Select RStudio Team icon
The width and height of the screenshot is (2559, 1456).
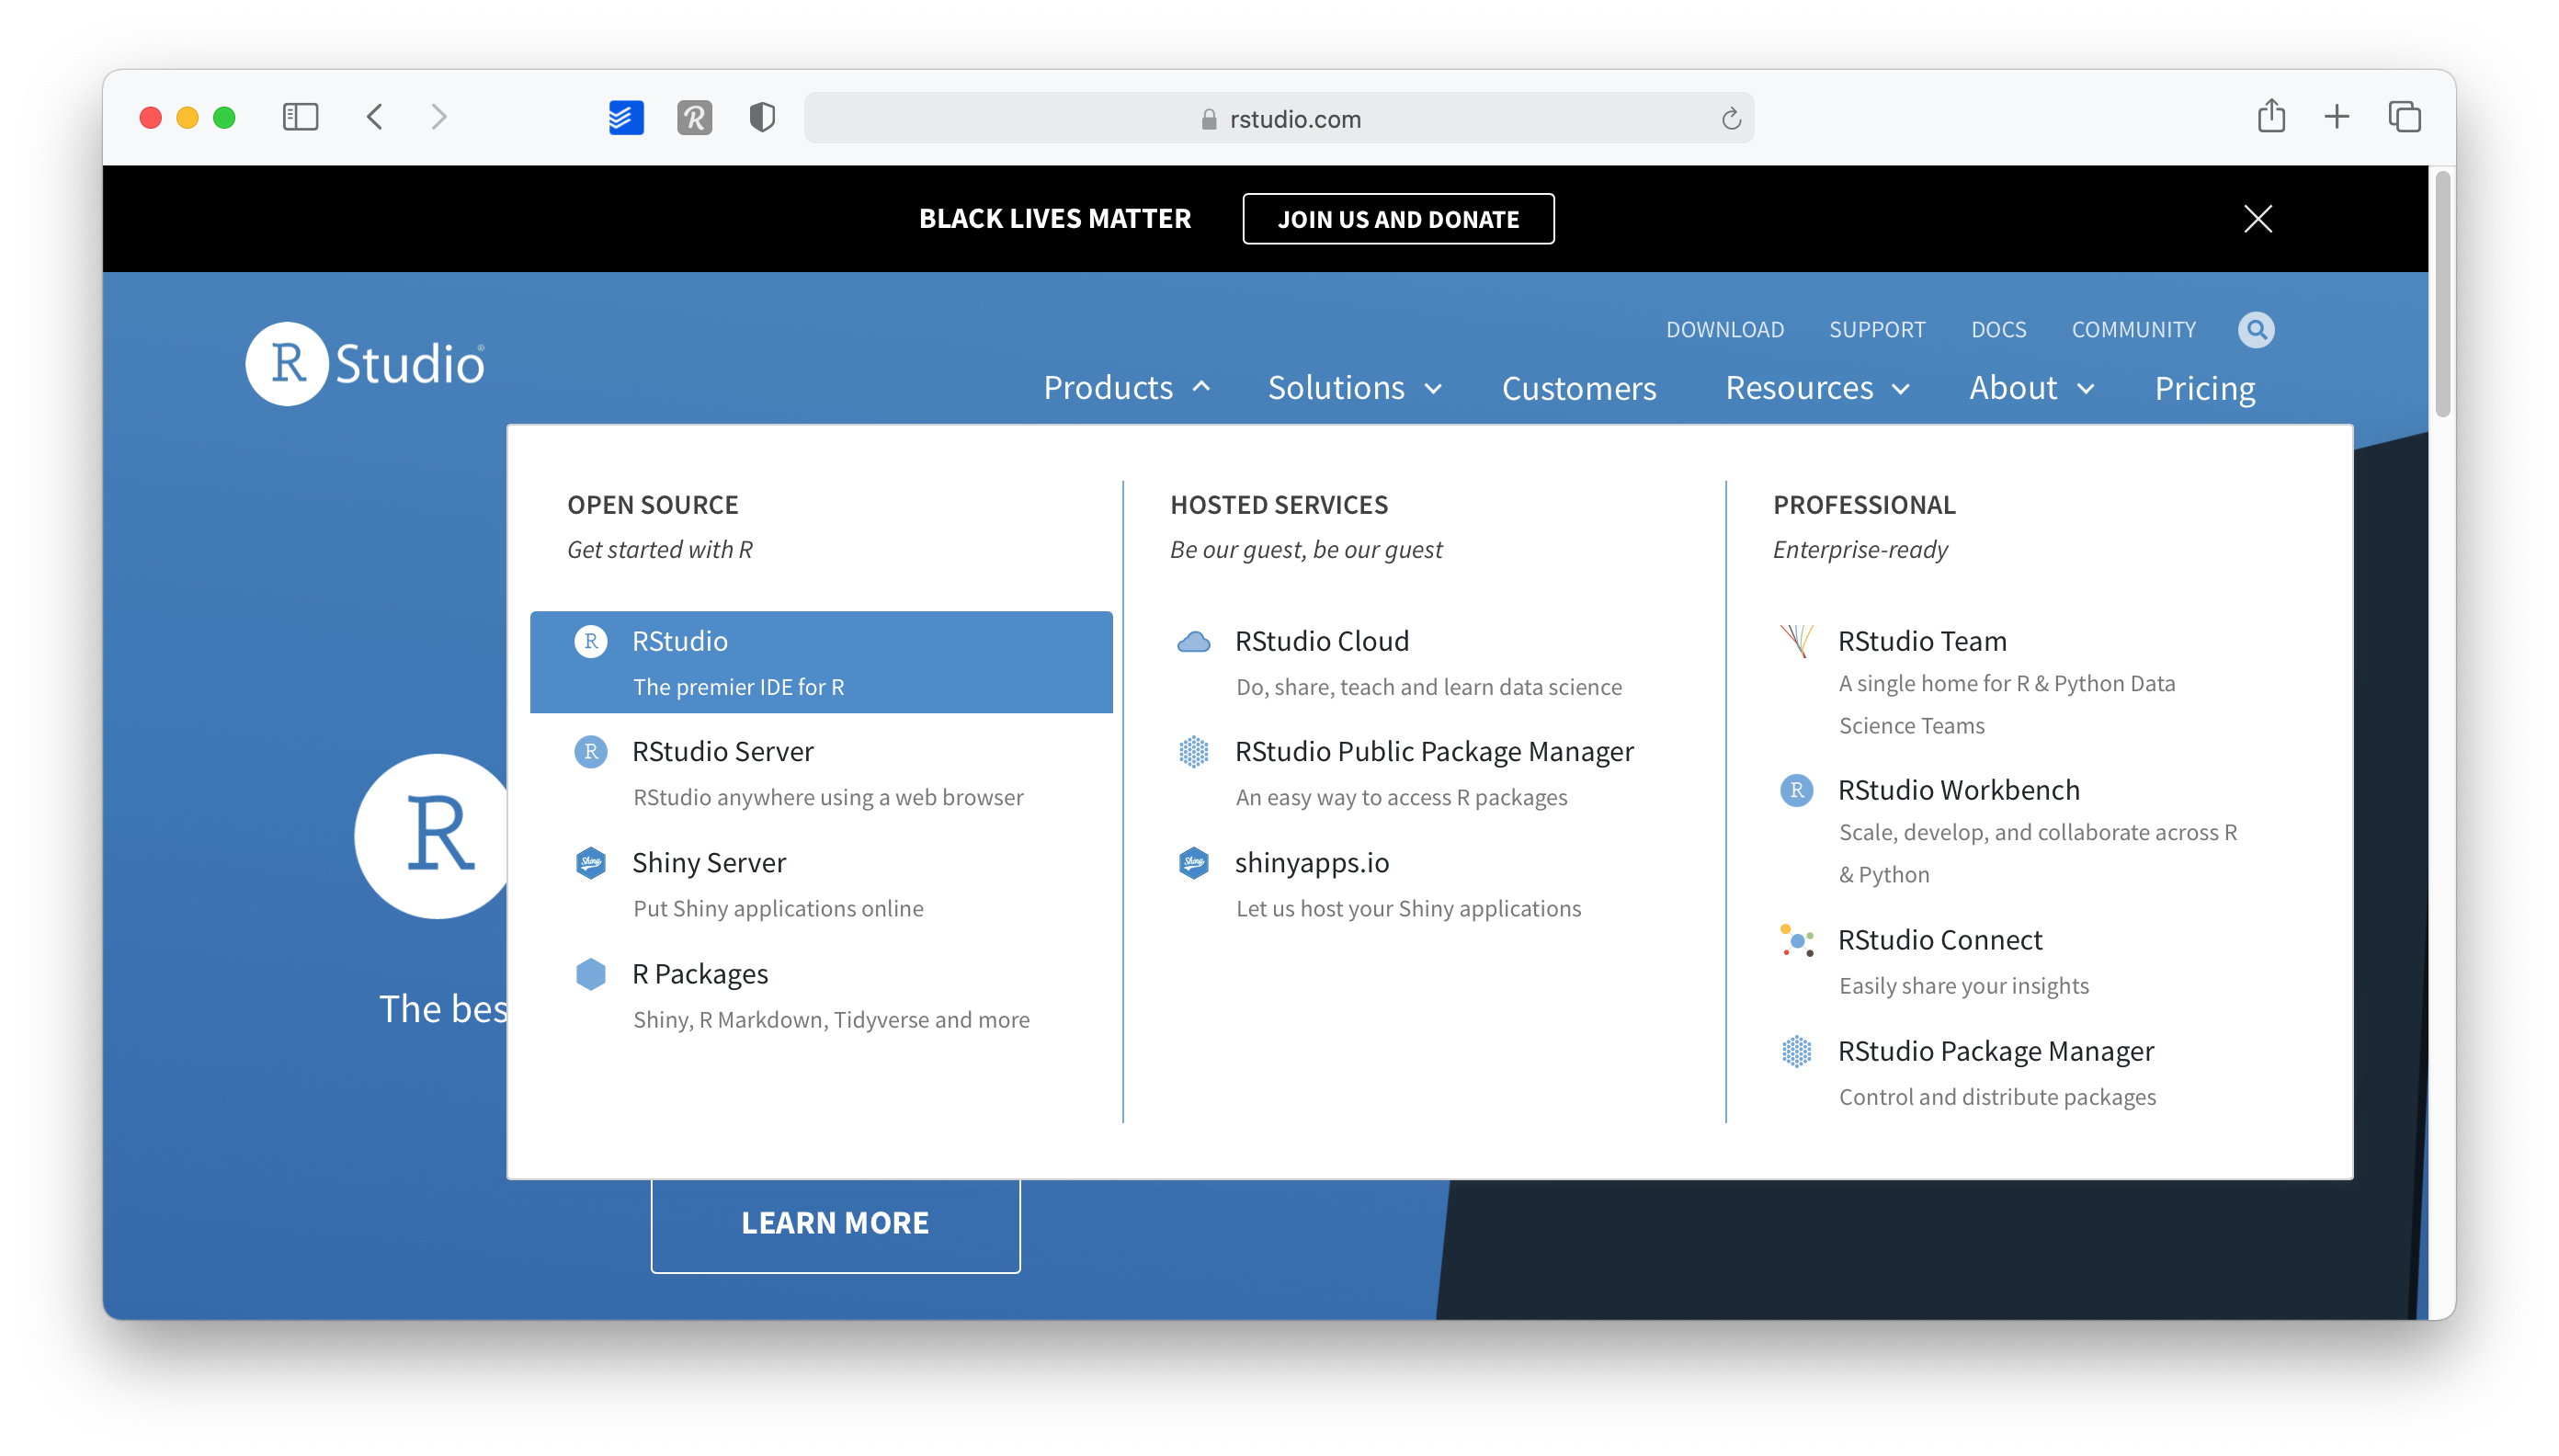pyautogui.click(x=1796, y=641)
